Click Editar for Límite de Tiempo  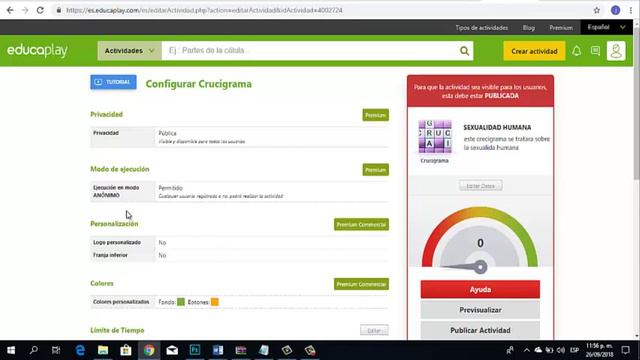(x=374, y=330)
